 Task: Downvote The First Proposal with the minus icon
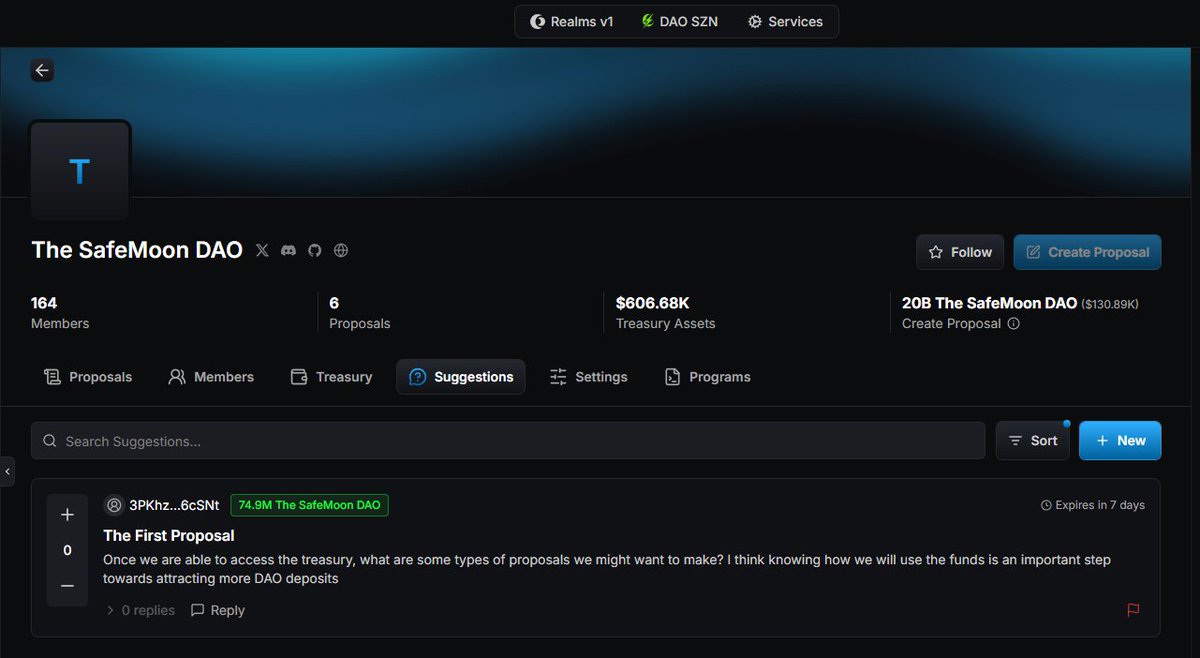pyautogui.click(x=67, y=586)
